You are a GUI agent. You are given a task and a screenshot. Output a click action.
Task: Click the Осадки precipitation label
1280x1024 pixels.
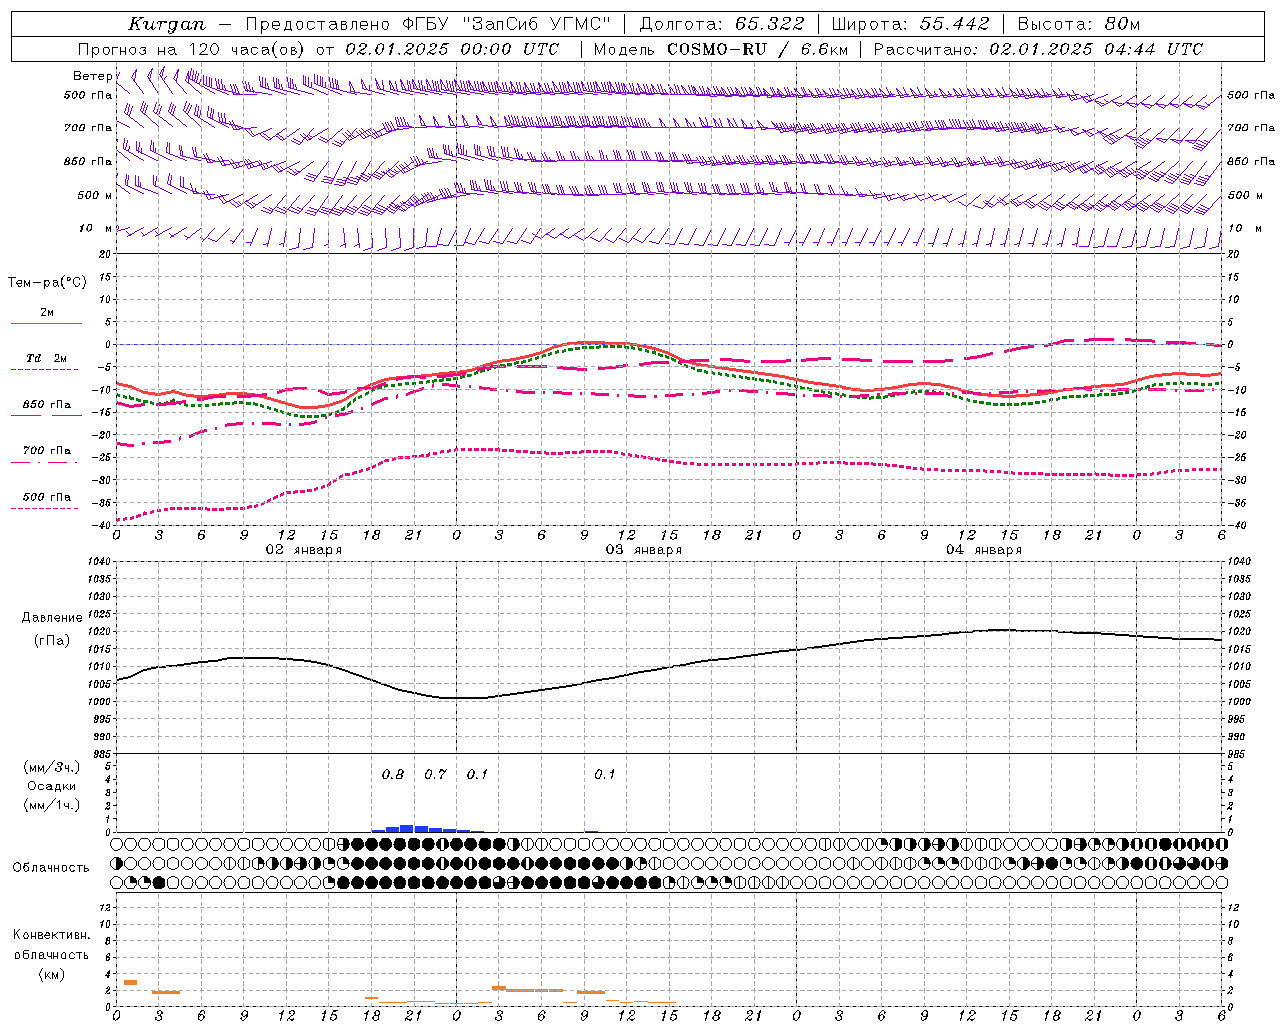[x=51, y=786]
